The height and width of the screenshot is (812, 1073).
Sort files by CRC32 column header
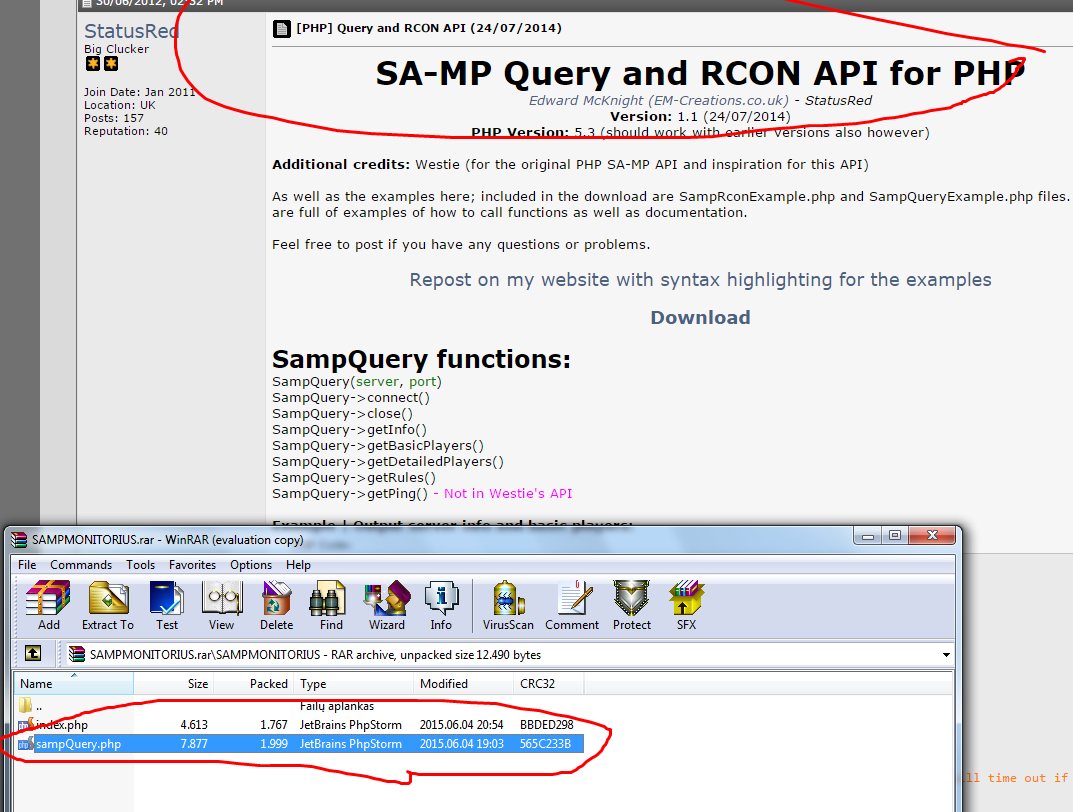click(x=549, y=683)
